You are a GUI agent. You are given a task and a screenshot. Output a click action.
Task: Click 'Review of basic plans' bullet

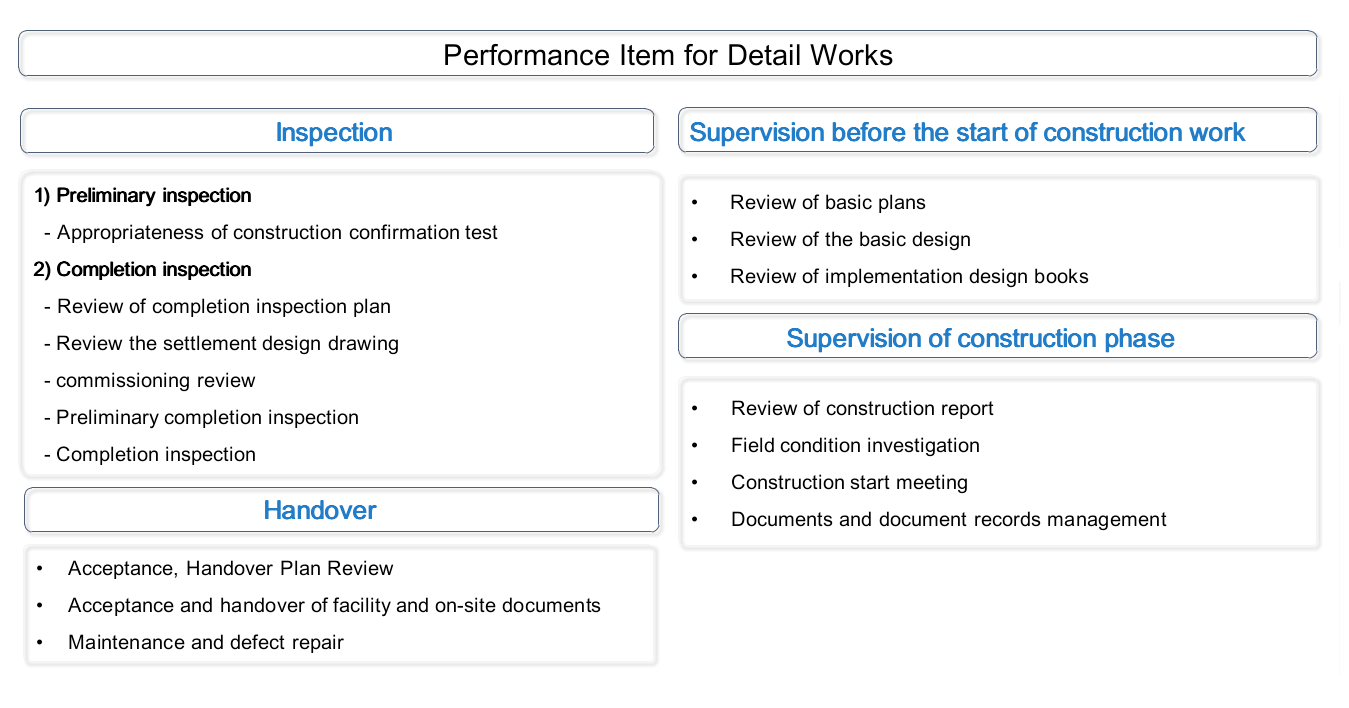pos(828,202)
